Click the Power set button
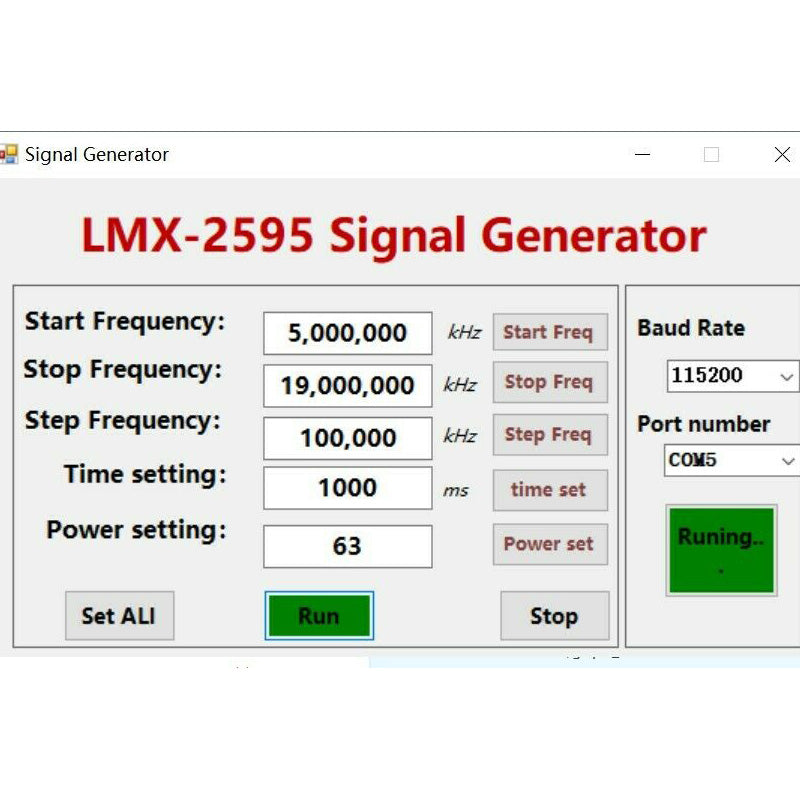This screenshot has width=800, height=800. click(549, 545)
